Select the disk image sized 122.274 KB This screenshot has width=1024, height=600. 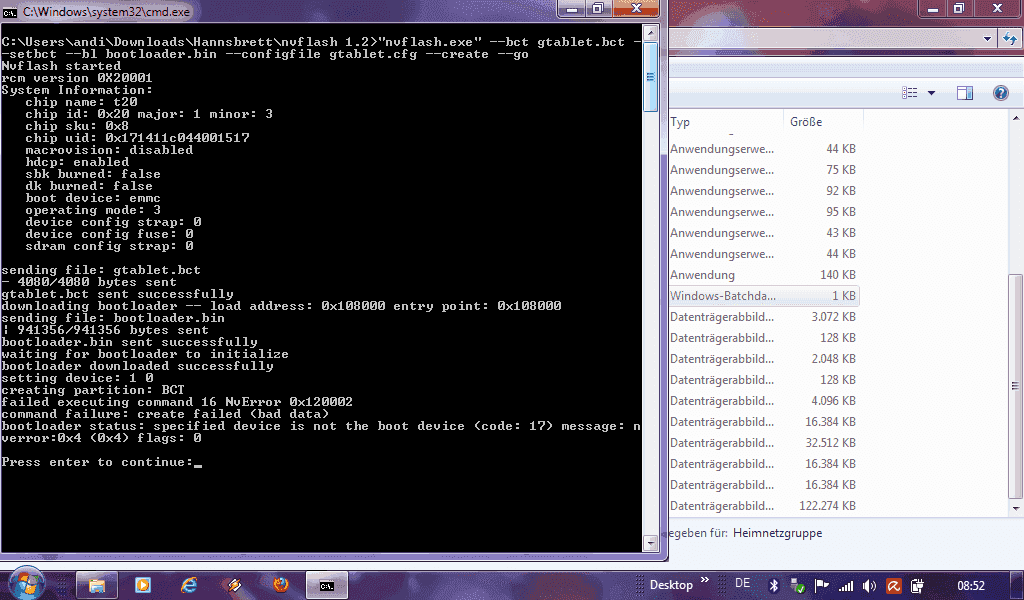pos(763,506)
